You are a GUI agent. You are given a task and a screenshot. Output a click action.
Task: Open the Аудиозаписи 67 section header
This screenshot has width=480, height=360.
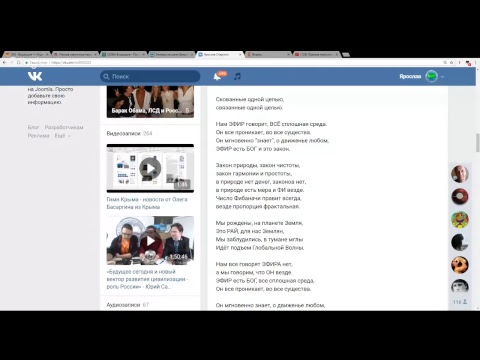coord(128,305)
